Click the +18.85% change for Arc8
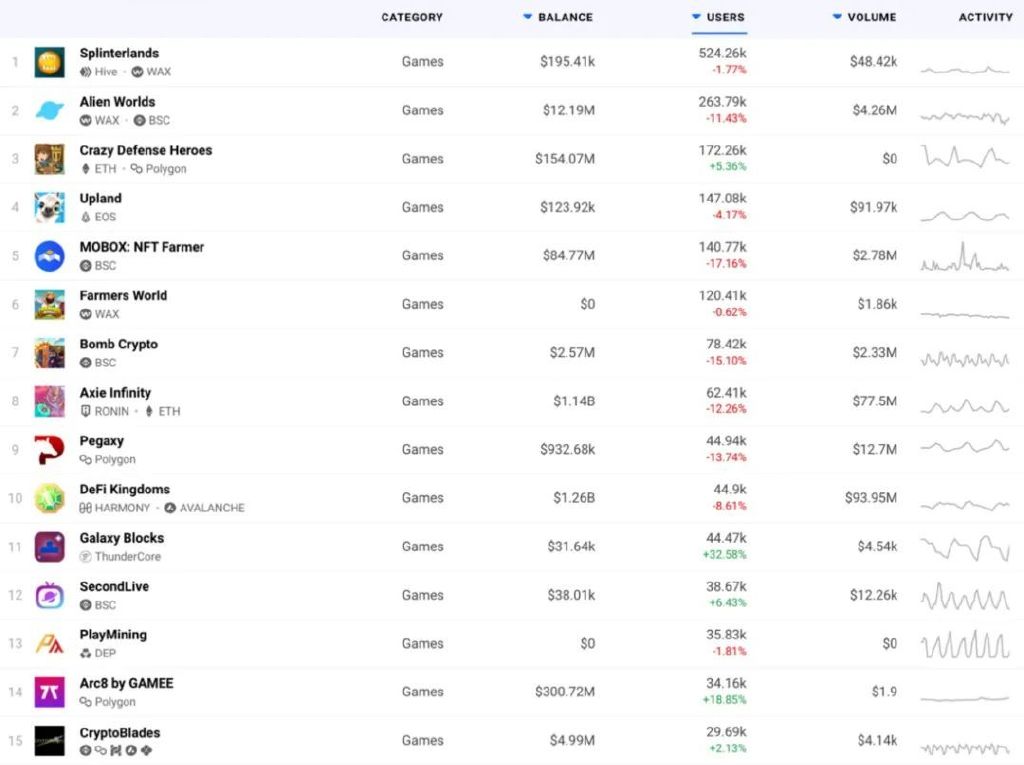The width and height of the screenshot is (1024, 765). (724, 700)
